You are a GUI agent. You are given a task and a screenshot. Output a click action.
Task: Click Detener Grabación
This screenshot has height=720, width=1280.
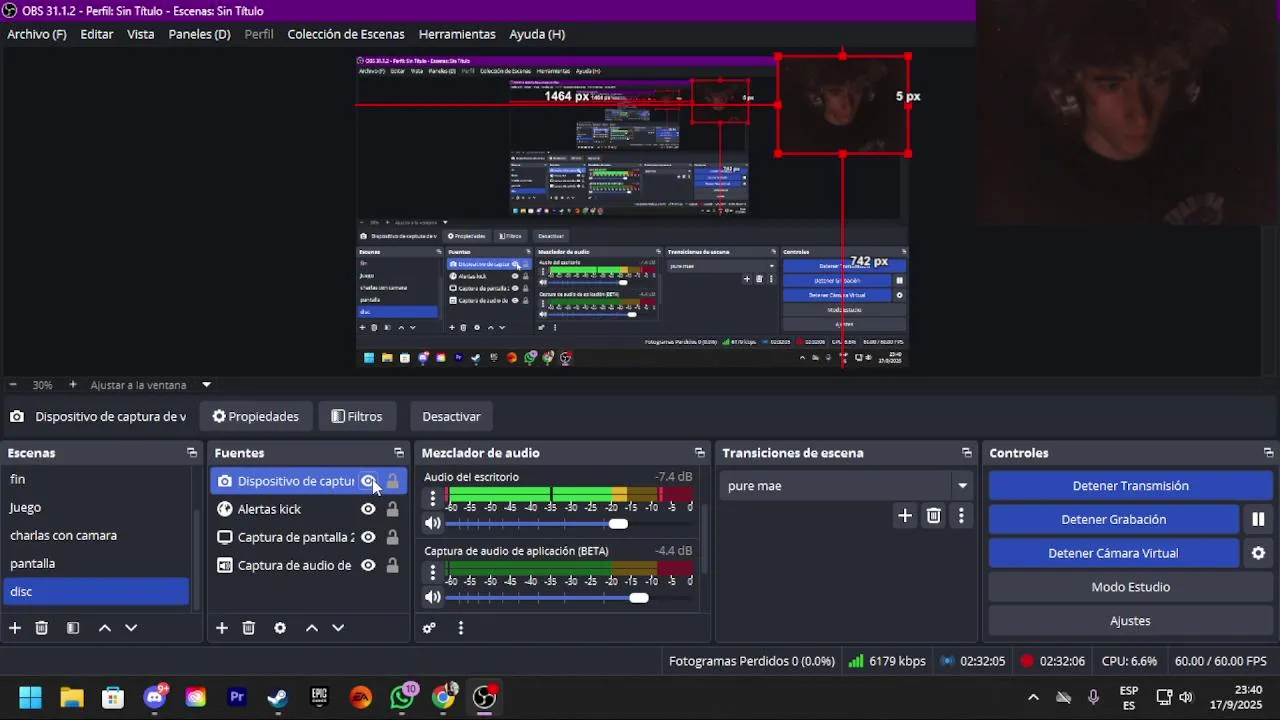[x=1113, y=519]
